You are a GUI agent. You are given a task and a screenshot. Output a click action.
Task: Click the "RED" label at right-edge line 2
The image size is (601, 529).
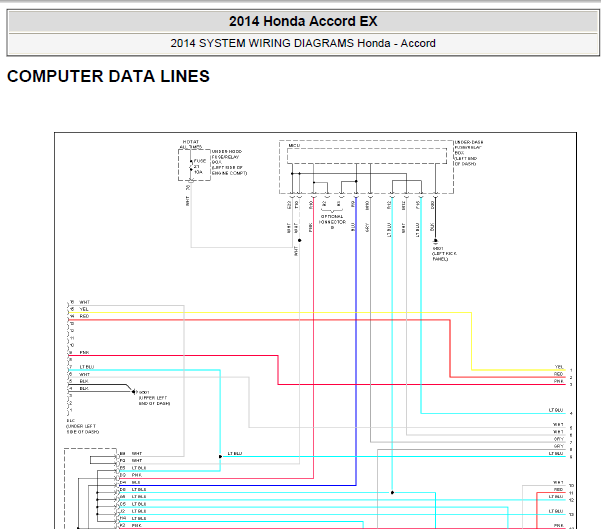pos(559,374)
